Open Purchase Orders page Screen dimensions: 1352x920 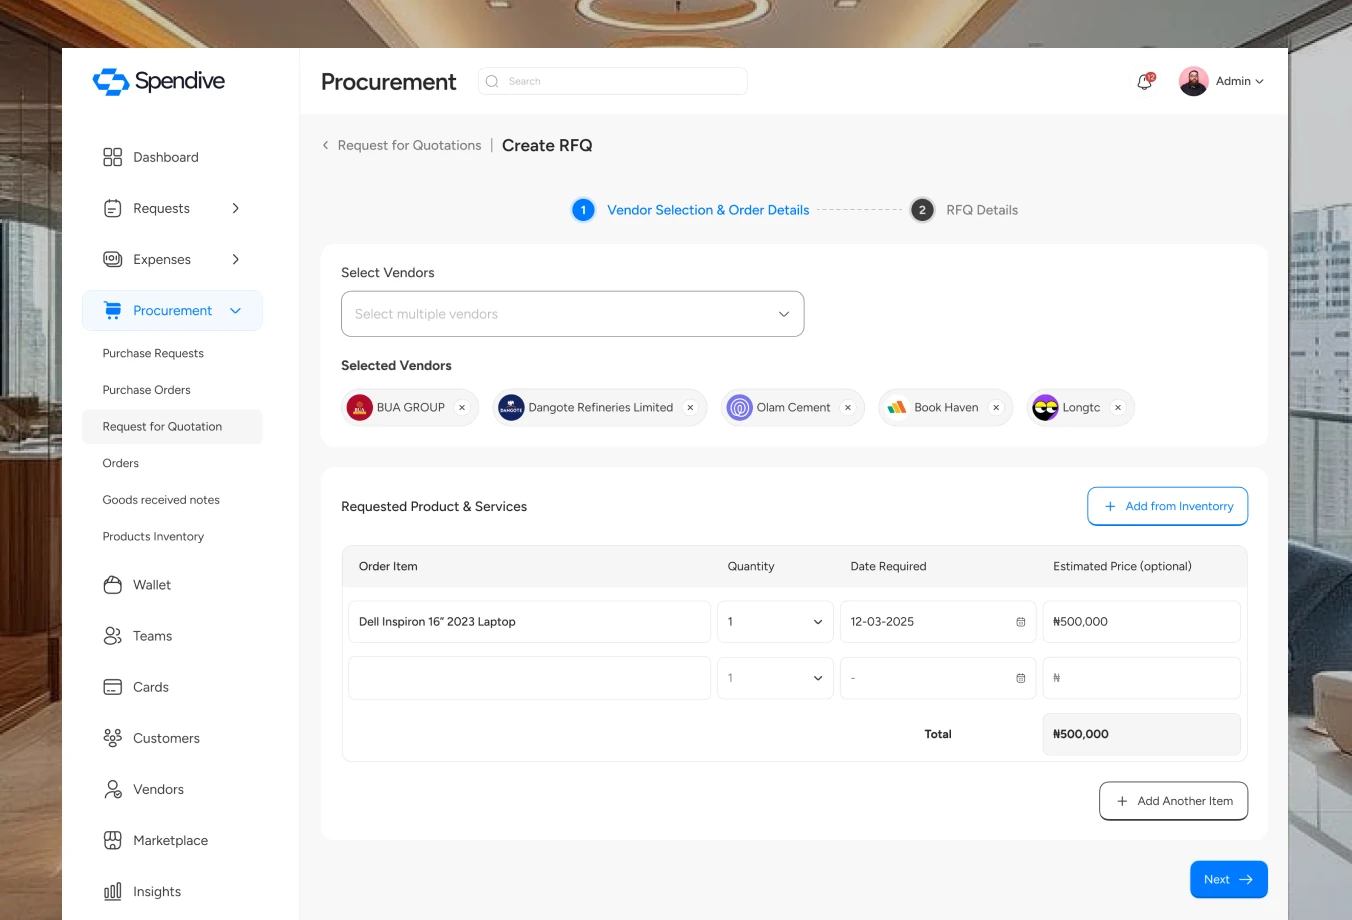pos(146,390)
